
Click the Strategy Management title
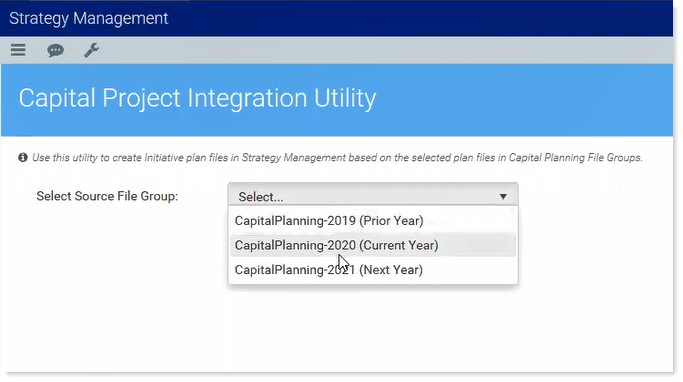tap(88, 18)
